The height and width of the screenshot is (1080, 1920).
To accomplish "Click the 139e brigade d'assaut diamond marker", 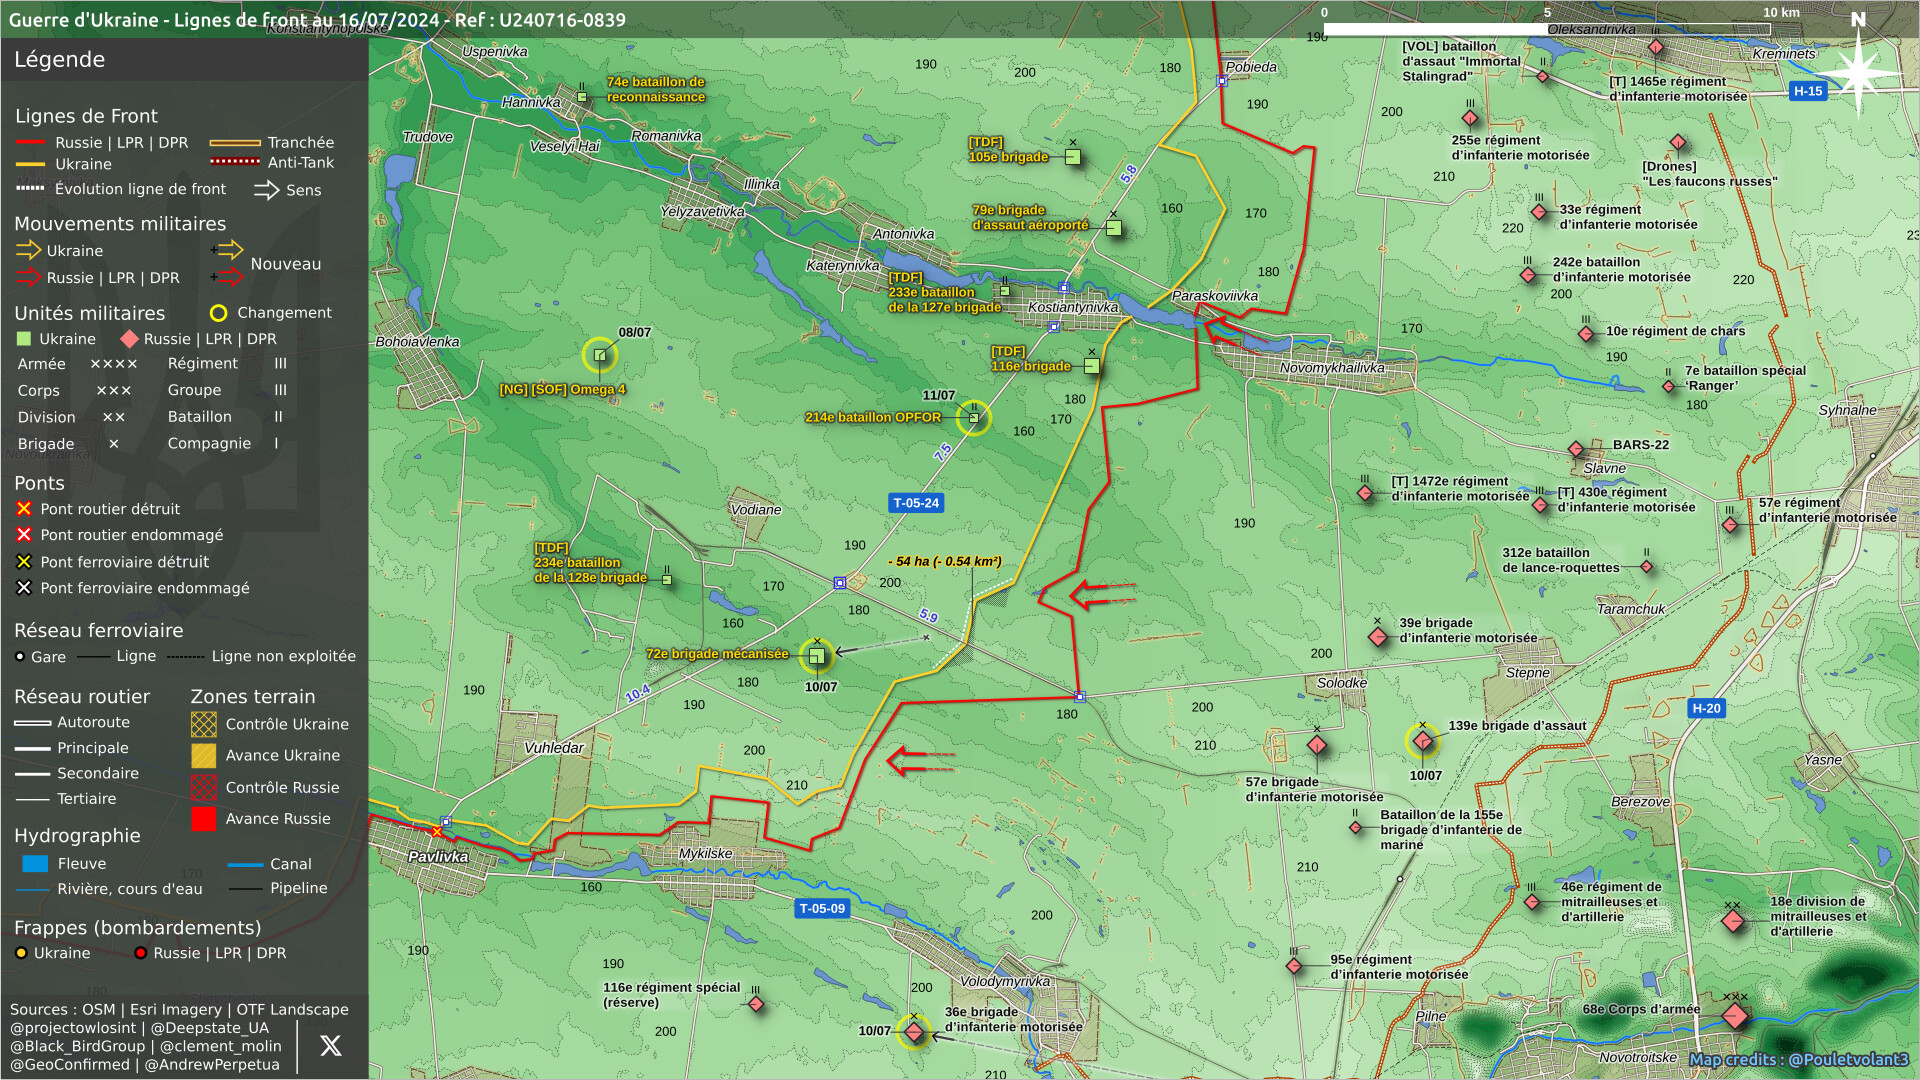I will (x=1423, y=741).
